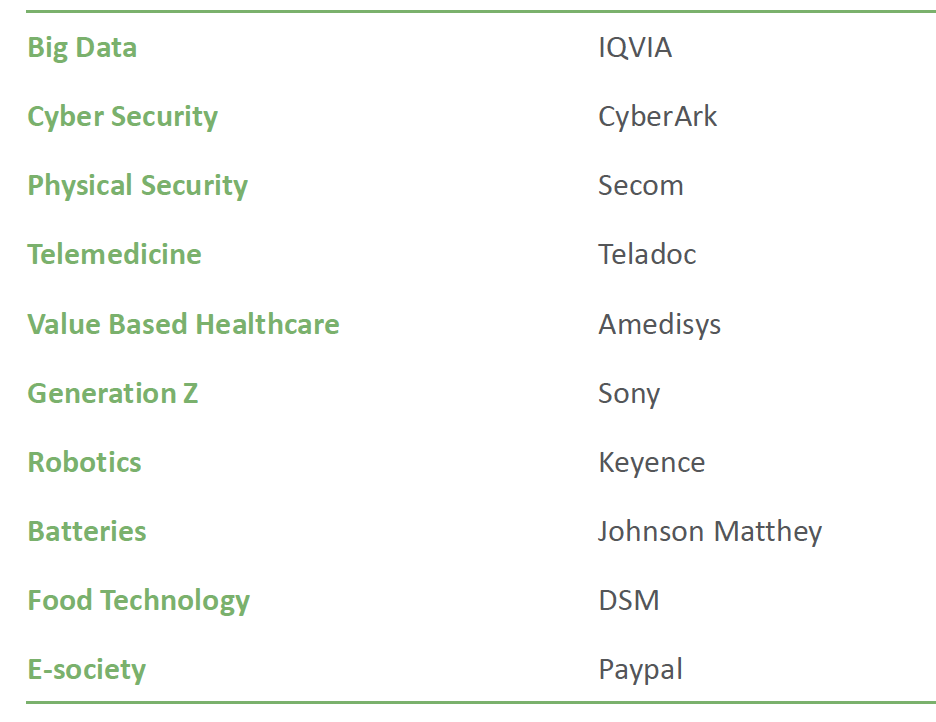Select the Paypal company name
936x722 pixels.
(640, 669)
